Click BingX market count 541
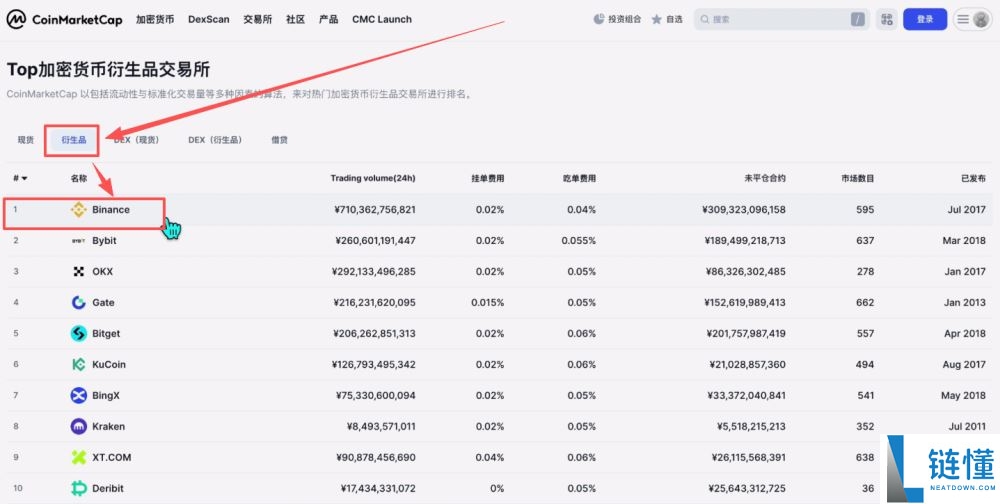 coord(865,396)
